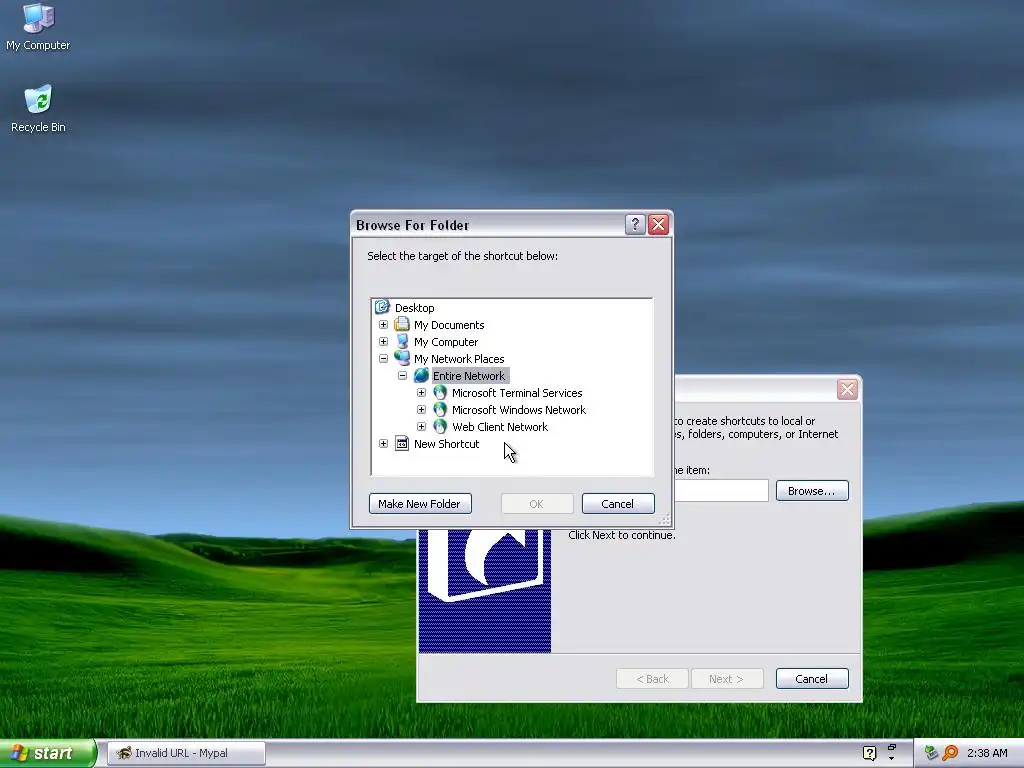Screen dimensions: 1024x768
Task: Expand the My Computer node
Action: (383, 342)
